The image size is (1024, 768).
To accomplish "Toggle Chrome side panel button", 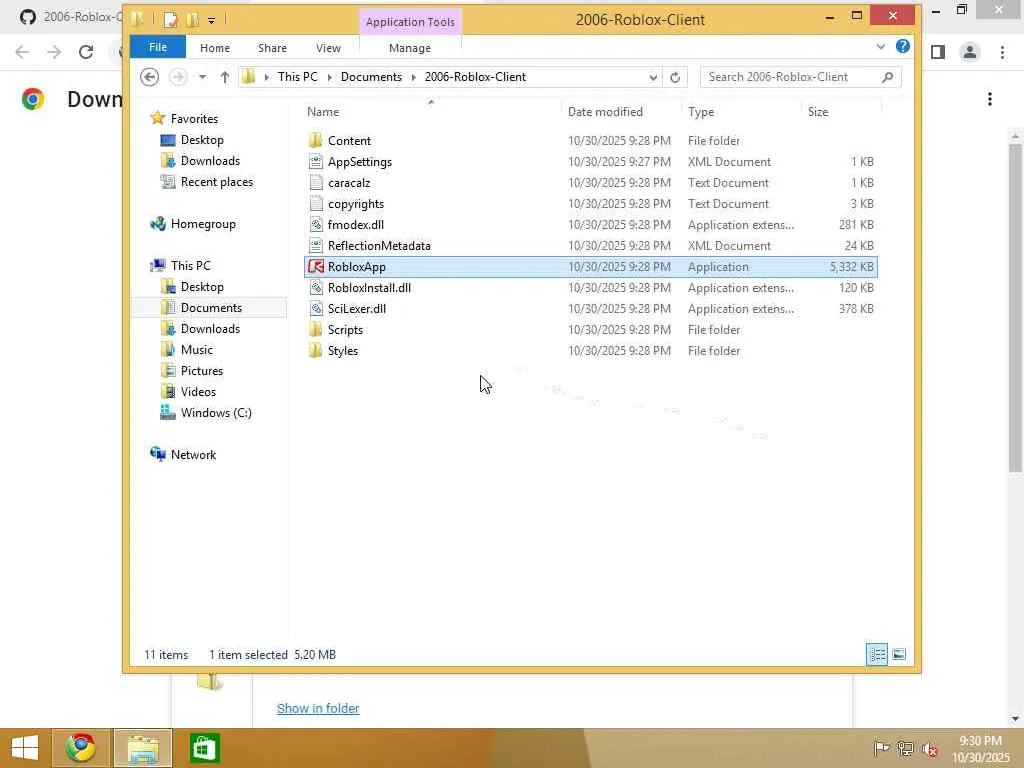I will [938, 52].
